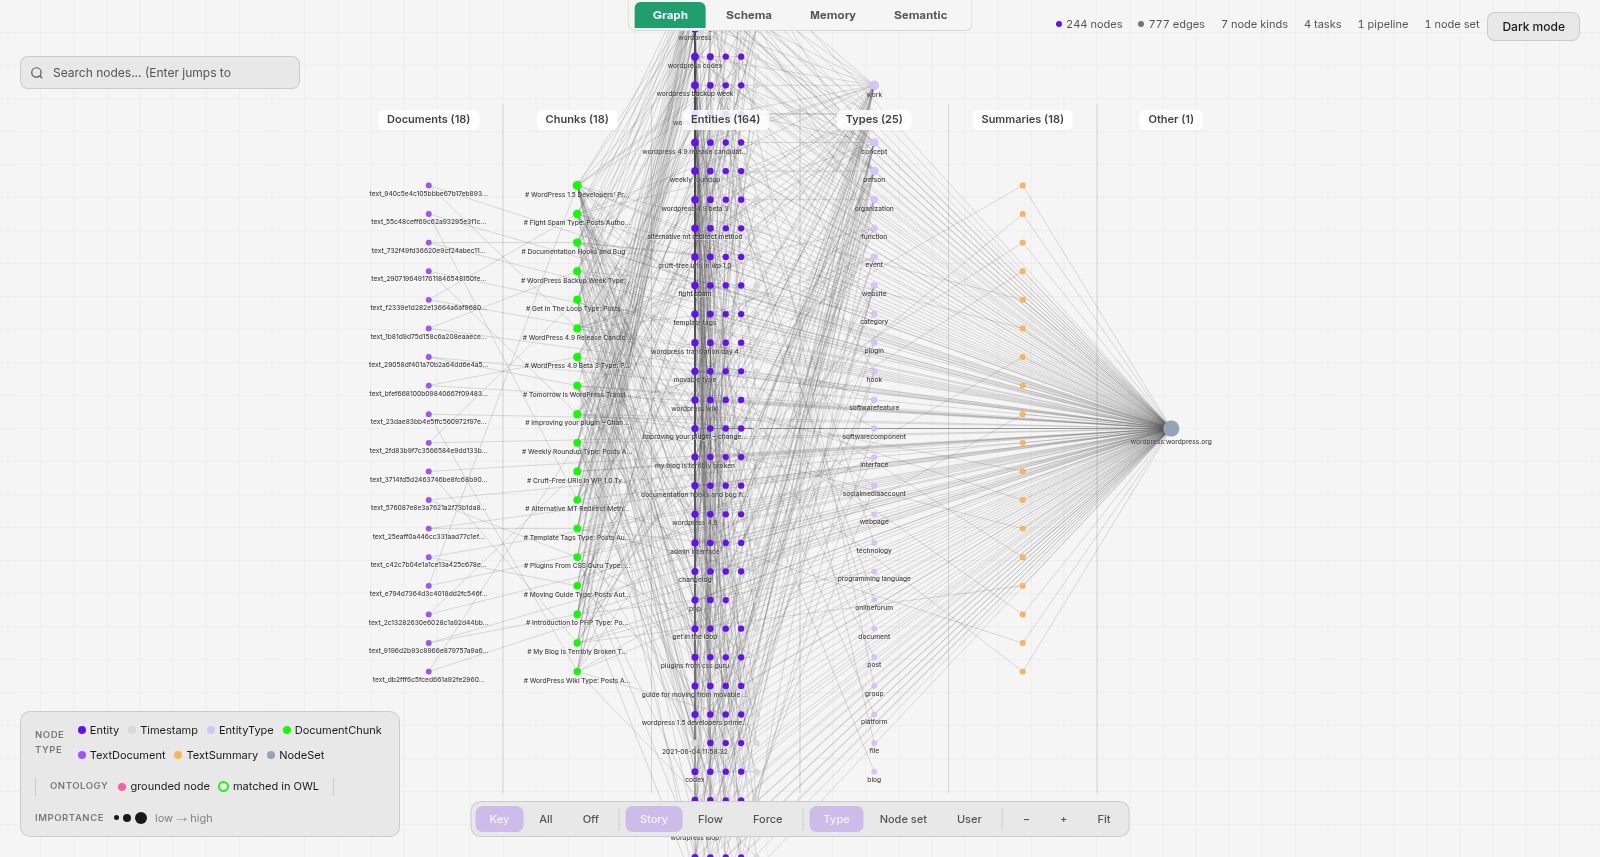The height and width of the screenshot is (857, 1600).
Task: Turn labels Off
Action: [591, 819]
